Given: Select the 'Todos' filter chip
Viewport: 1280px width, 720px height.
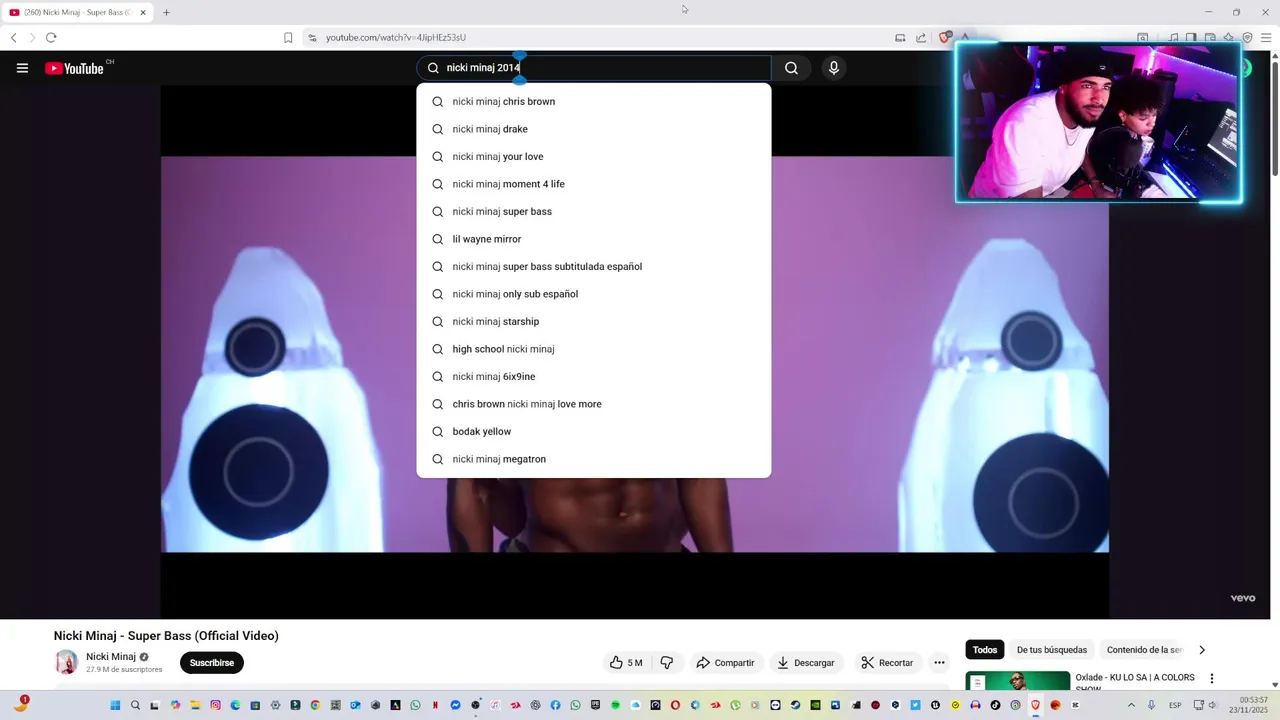Looking at the screenshot, I should point(985,650).
